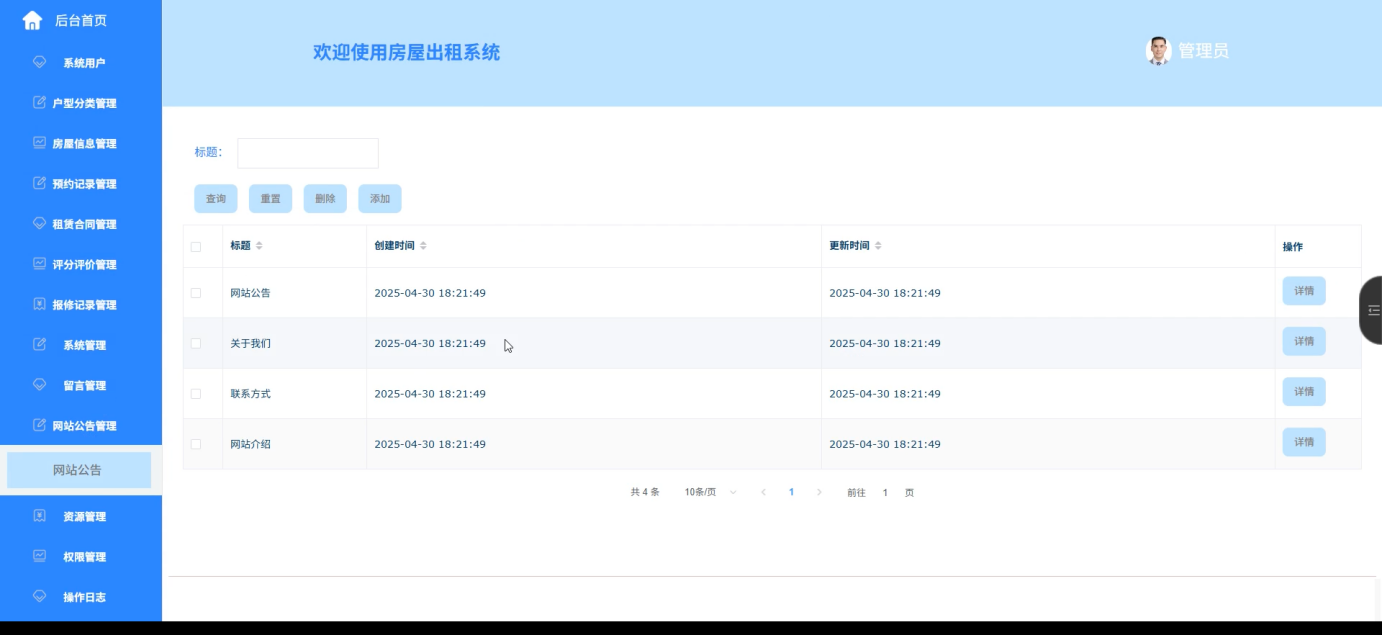The width and height of the screenshot is (1382, 635).
Task: Collapse the 网站公告管理 sidebar menu
Action: pyautogui.click(x=81, y=425)
